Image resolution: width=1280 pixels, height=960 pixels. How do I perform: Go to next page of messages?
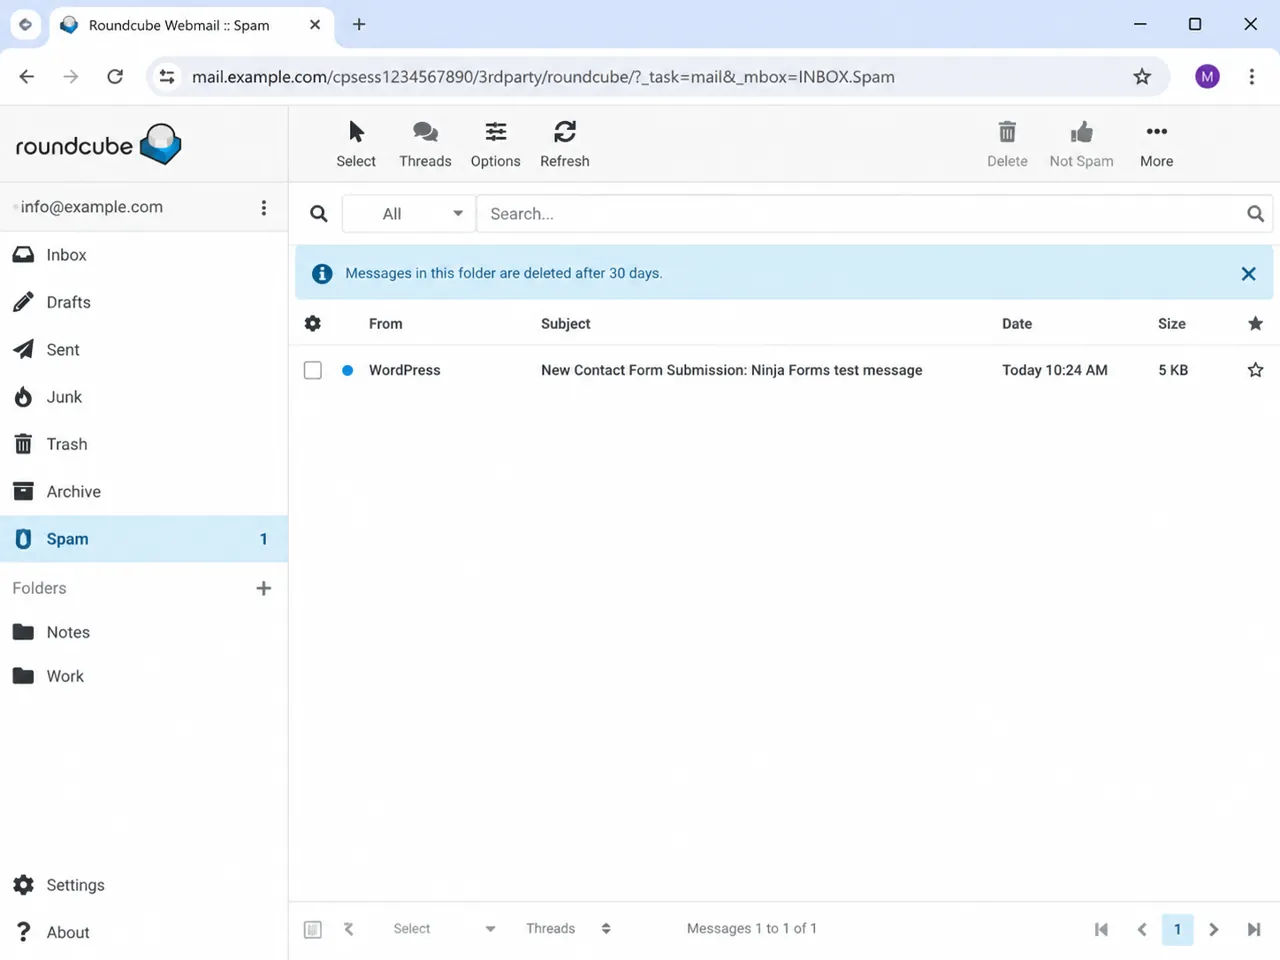click(x=1213, y=929)
